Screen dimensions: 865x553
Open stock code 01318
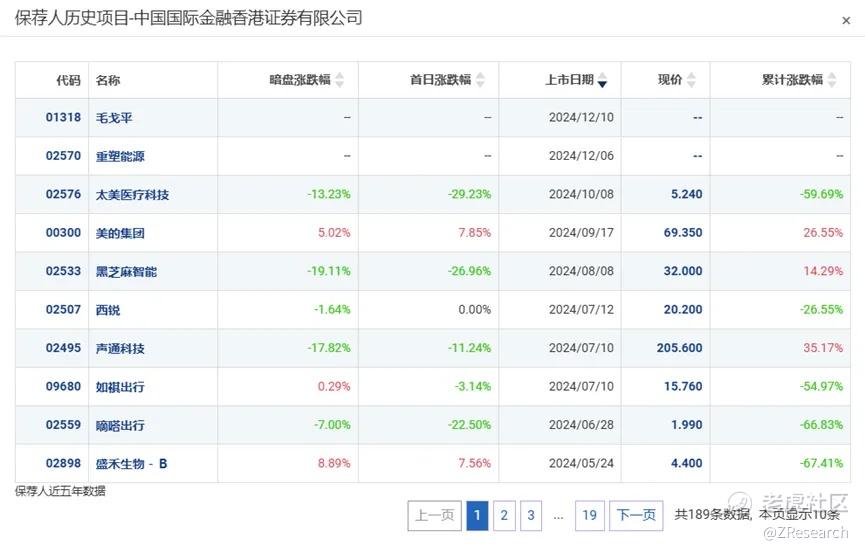coord(63,118)
